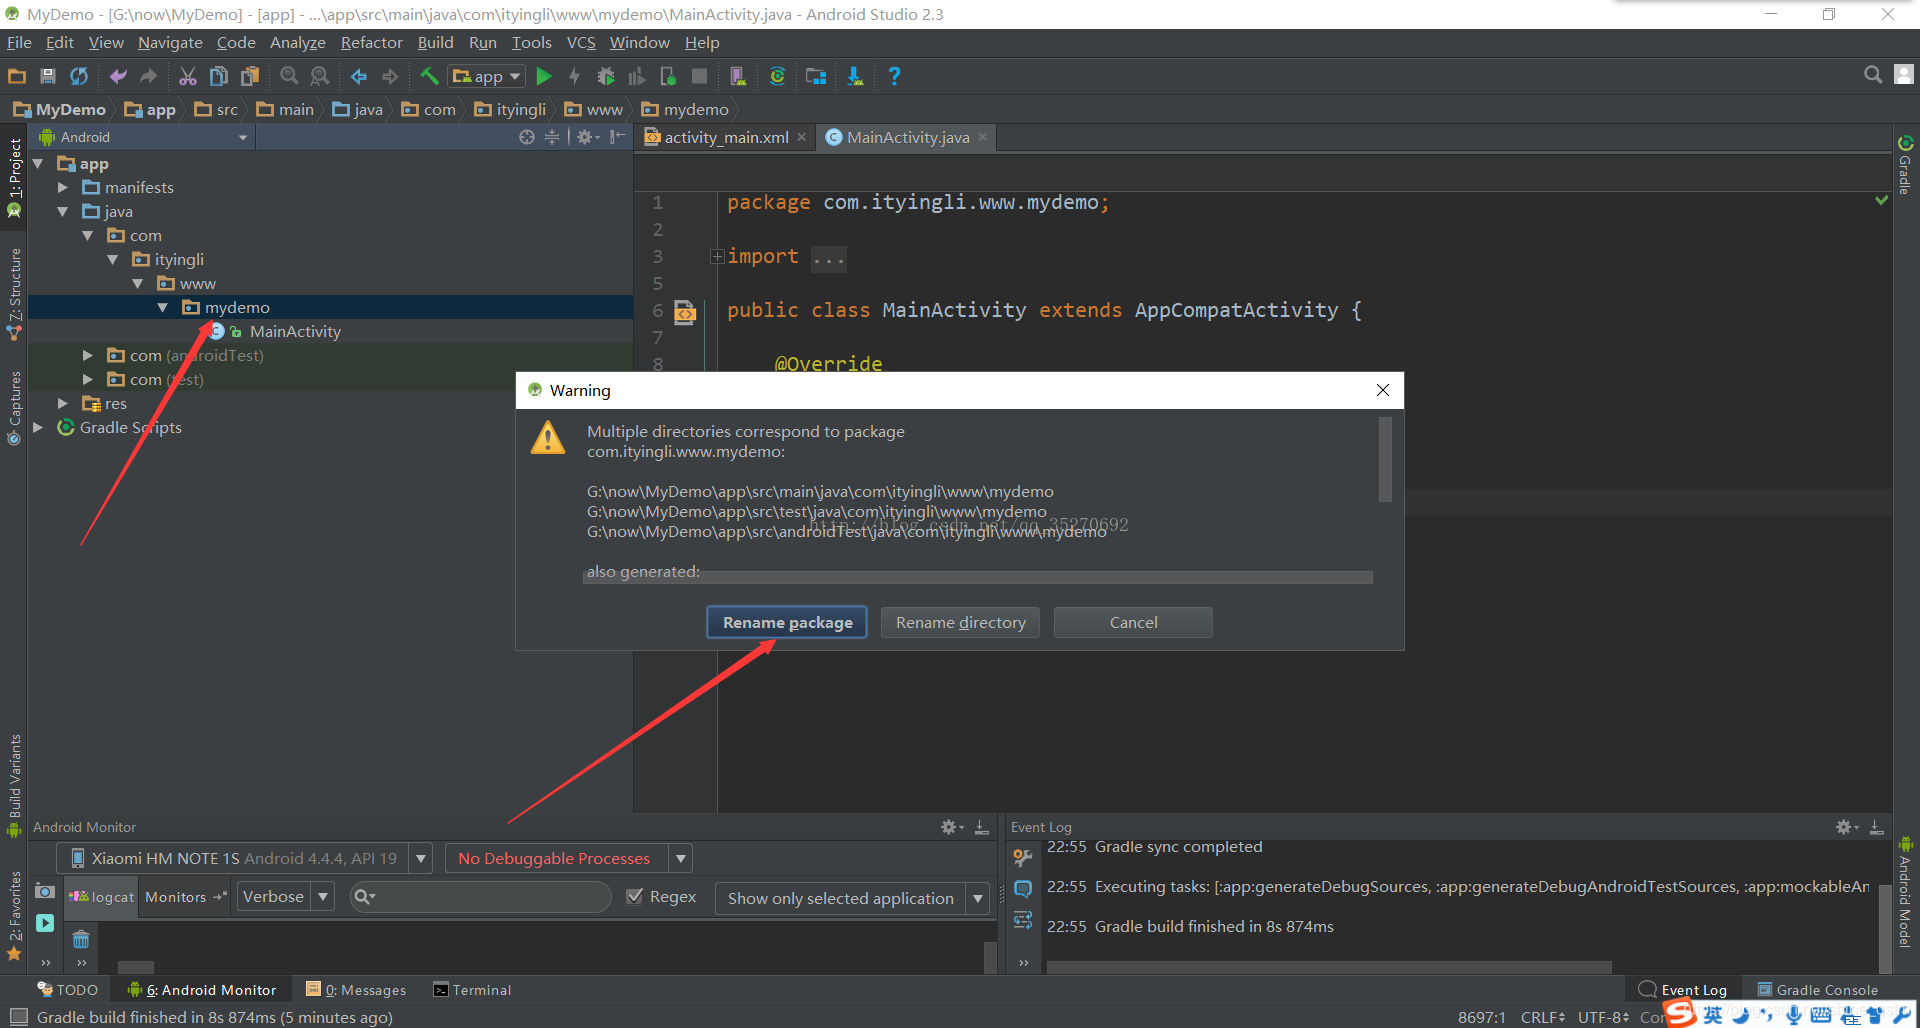
Task: Expand the import fold in editor
Action: tap(717, 257)
